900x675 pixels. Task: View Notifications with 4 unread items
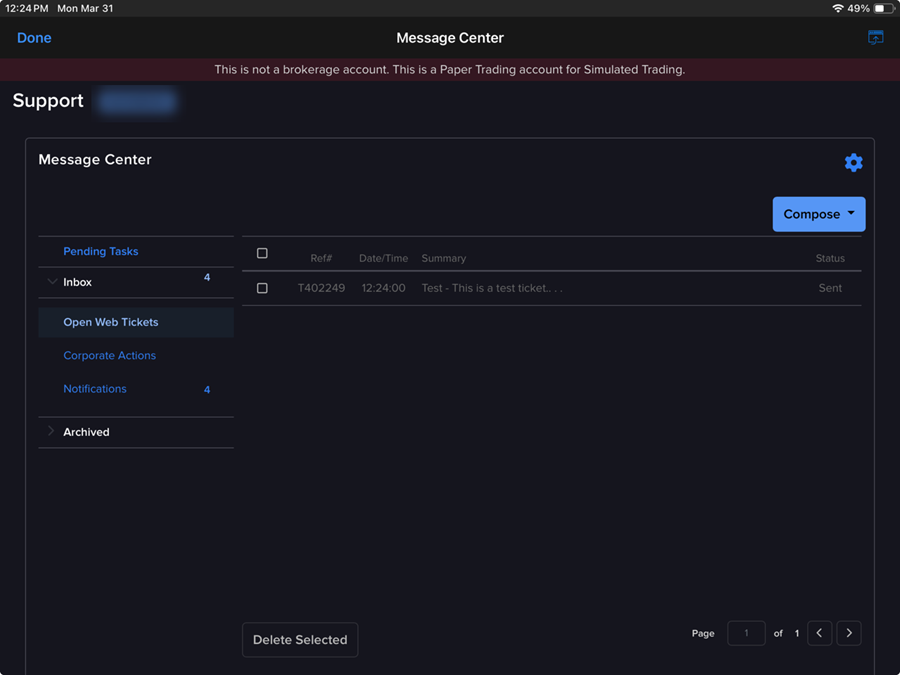point(94,388)
